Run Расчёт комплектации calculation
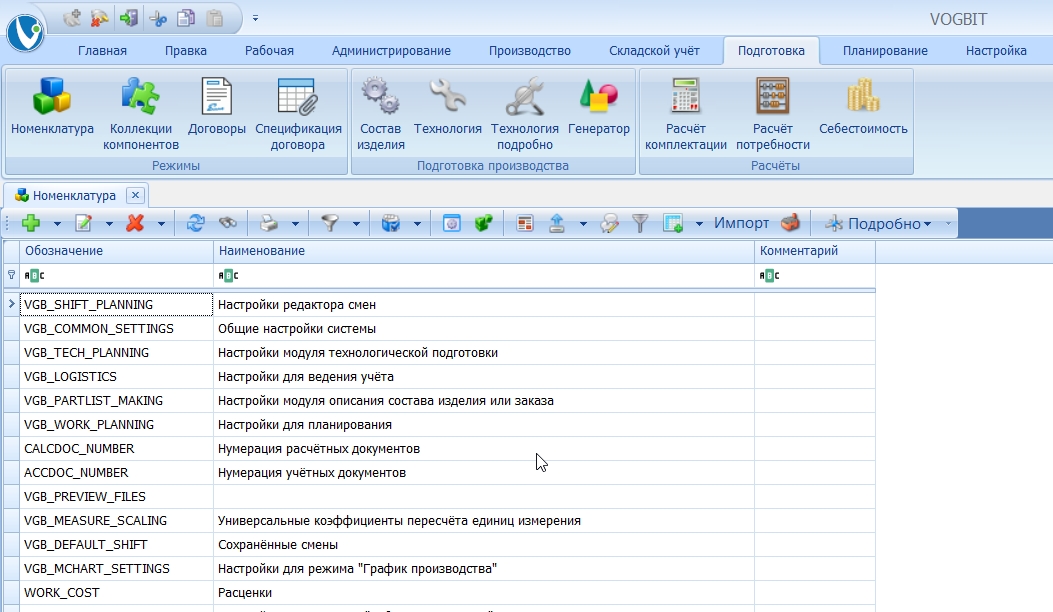Image resolution: width=1053 pixels, height=612 pixels. (x=686, y=114)
